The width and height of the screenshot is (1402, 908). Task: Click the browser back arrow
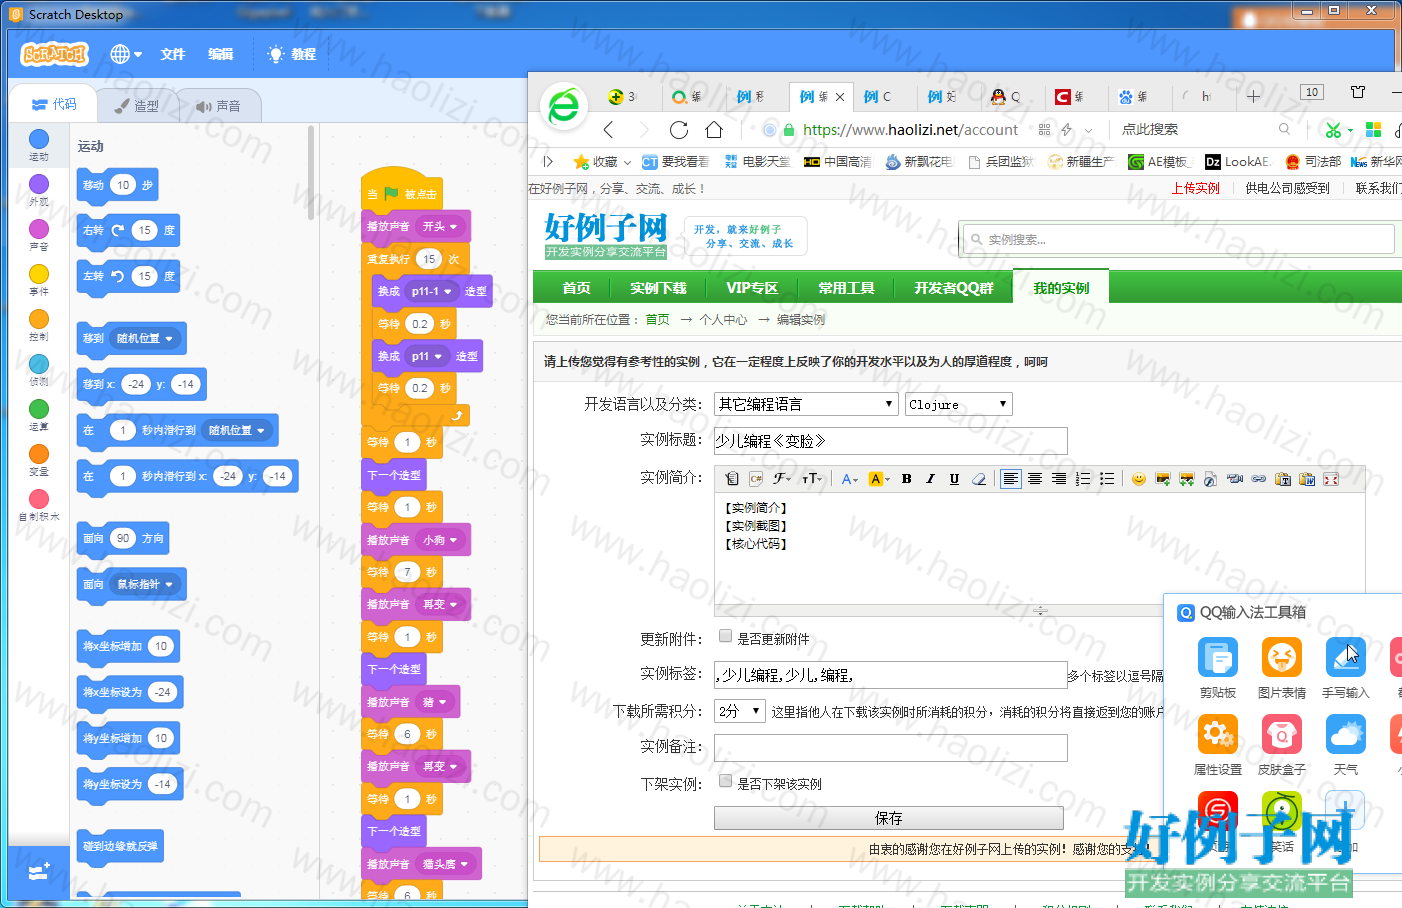[608, 129]
